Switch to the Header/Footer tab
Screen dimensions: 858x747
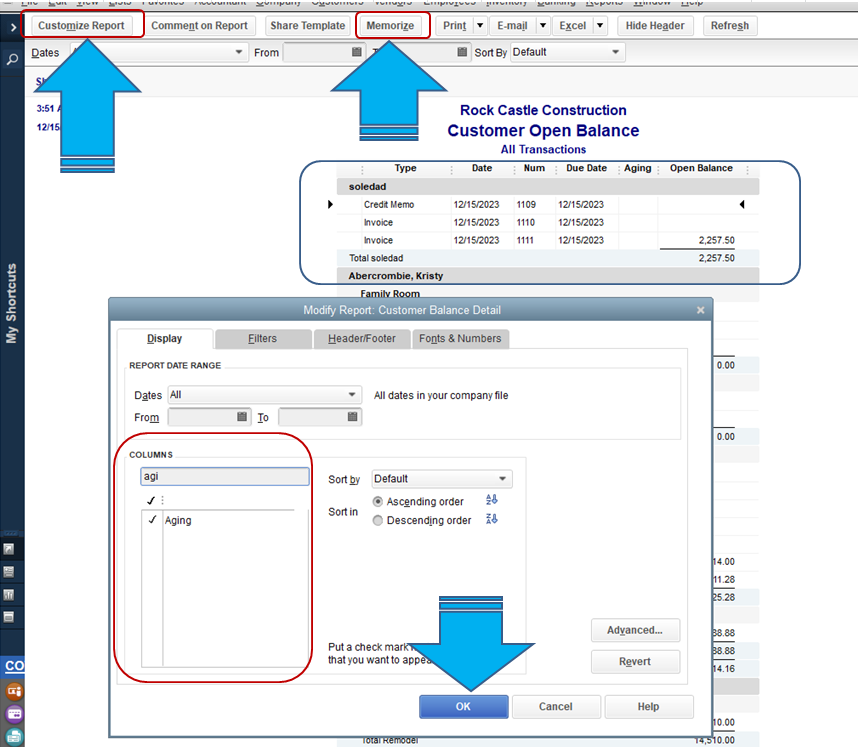point(362,339)
